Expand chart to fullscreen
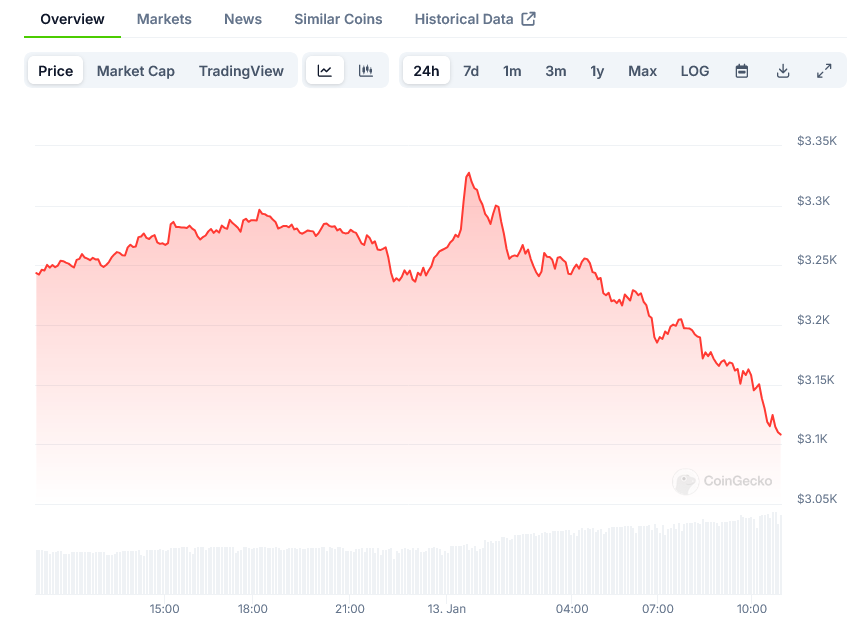847x634 pixels. coord(824,71)
